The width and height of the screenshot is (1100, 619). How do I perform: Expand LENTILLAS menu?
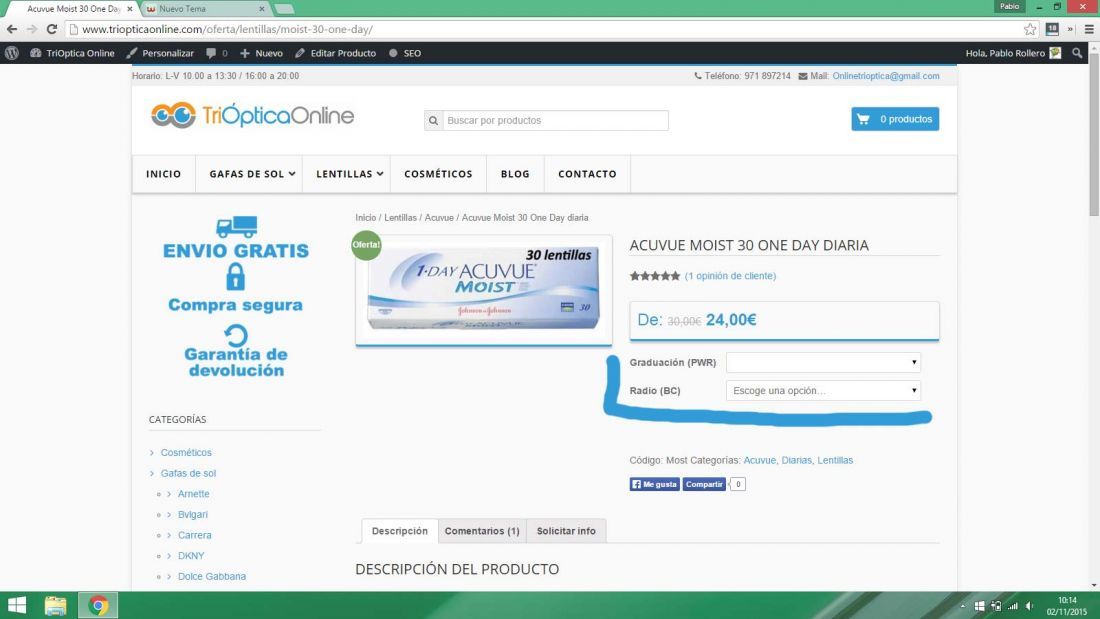pos(349,174)
